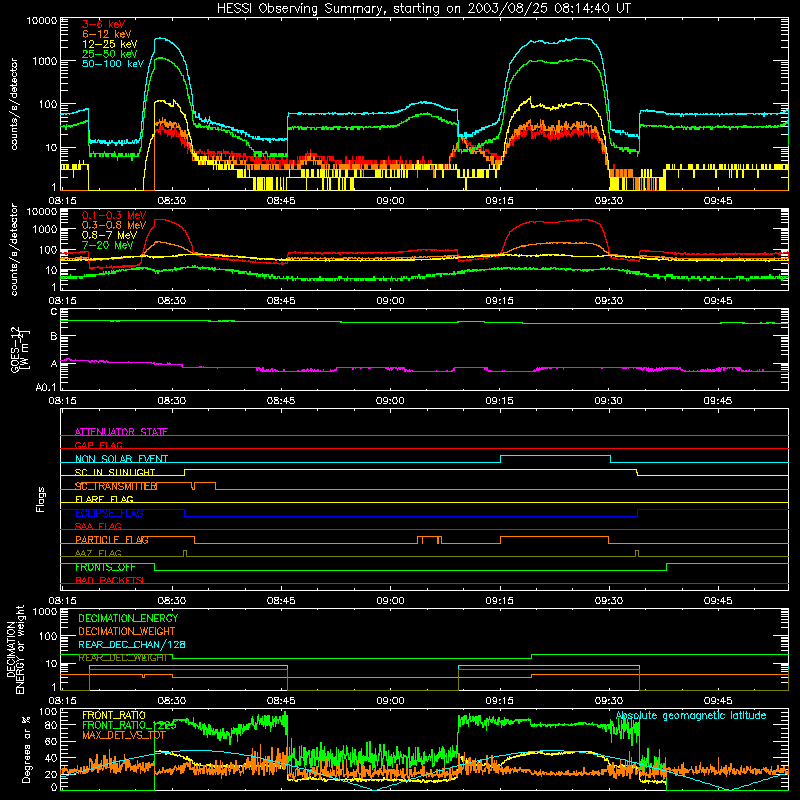Click the 0.3-0.8 MeV legend entry

point(114,225)
